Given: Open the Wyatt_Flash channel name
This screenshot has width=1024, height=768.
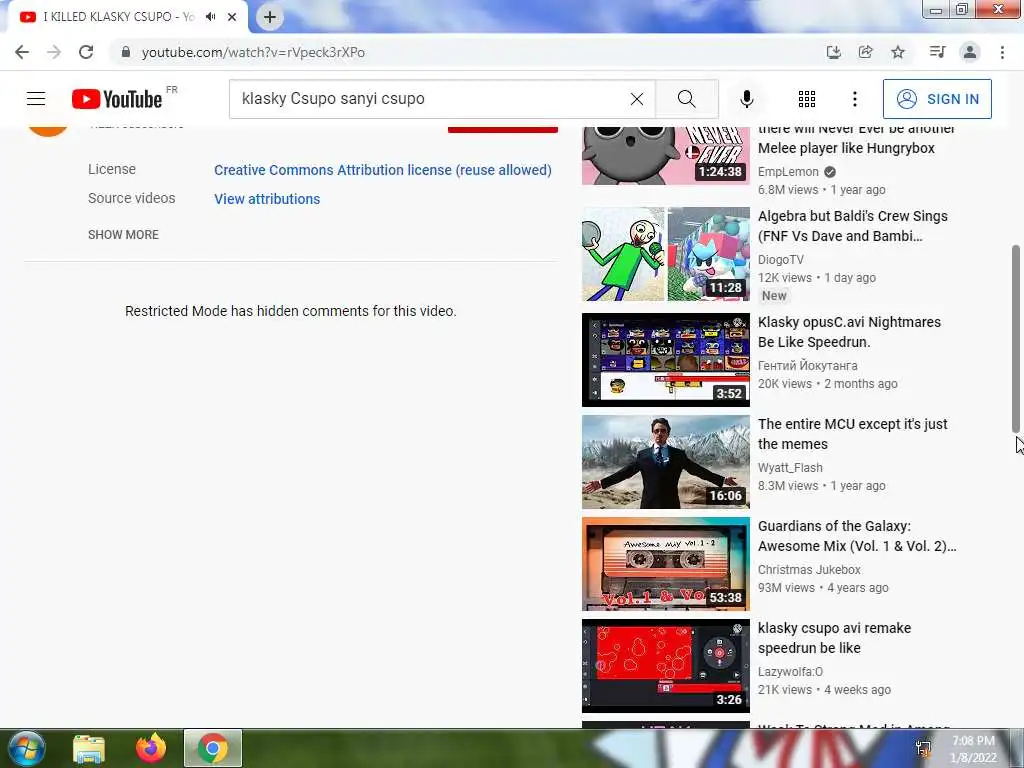Looking at the screenshot, I should [x=790, y=468].
